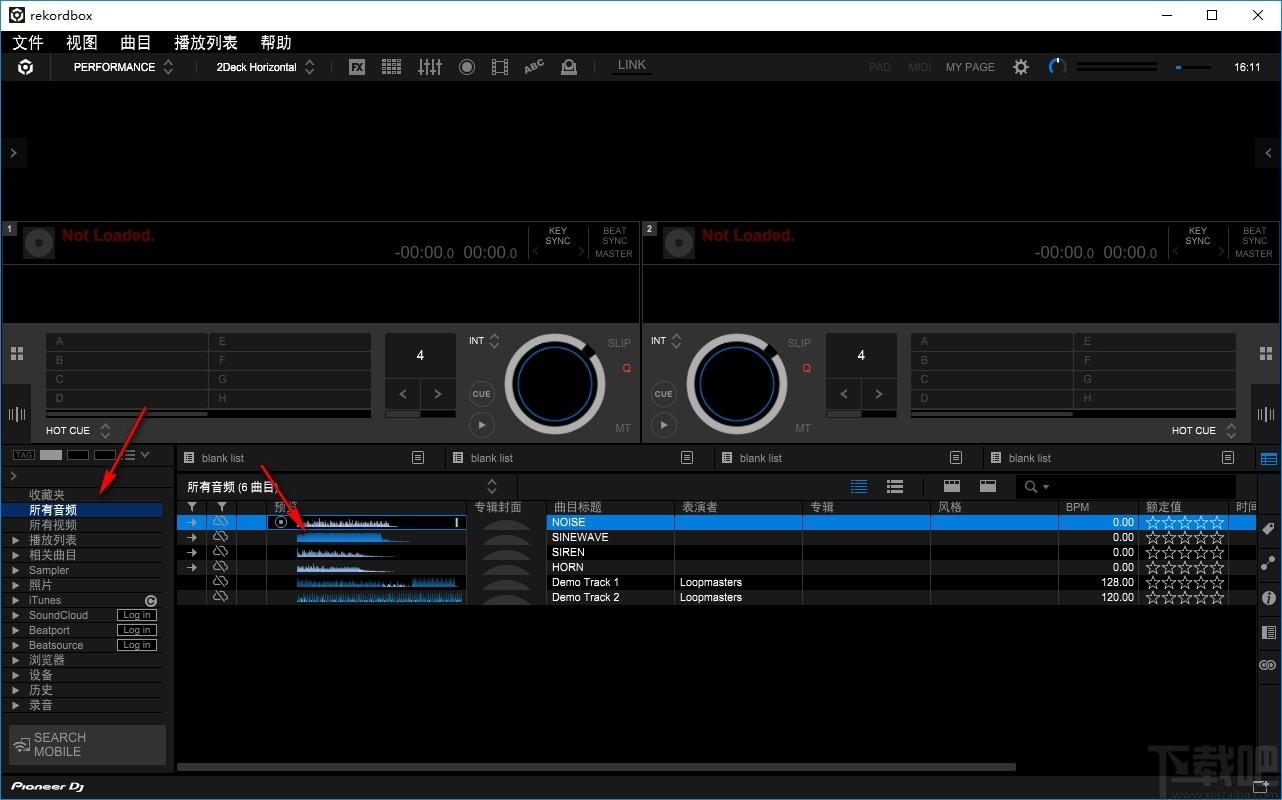Toggle quantize Q on deck 2
The width and height of the screenshot is (1282, 800).
pos(806,368)
